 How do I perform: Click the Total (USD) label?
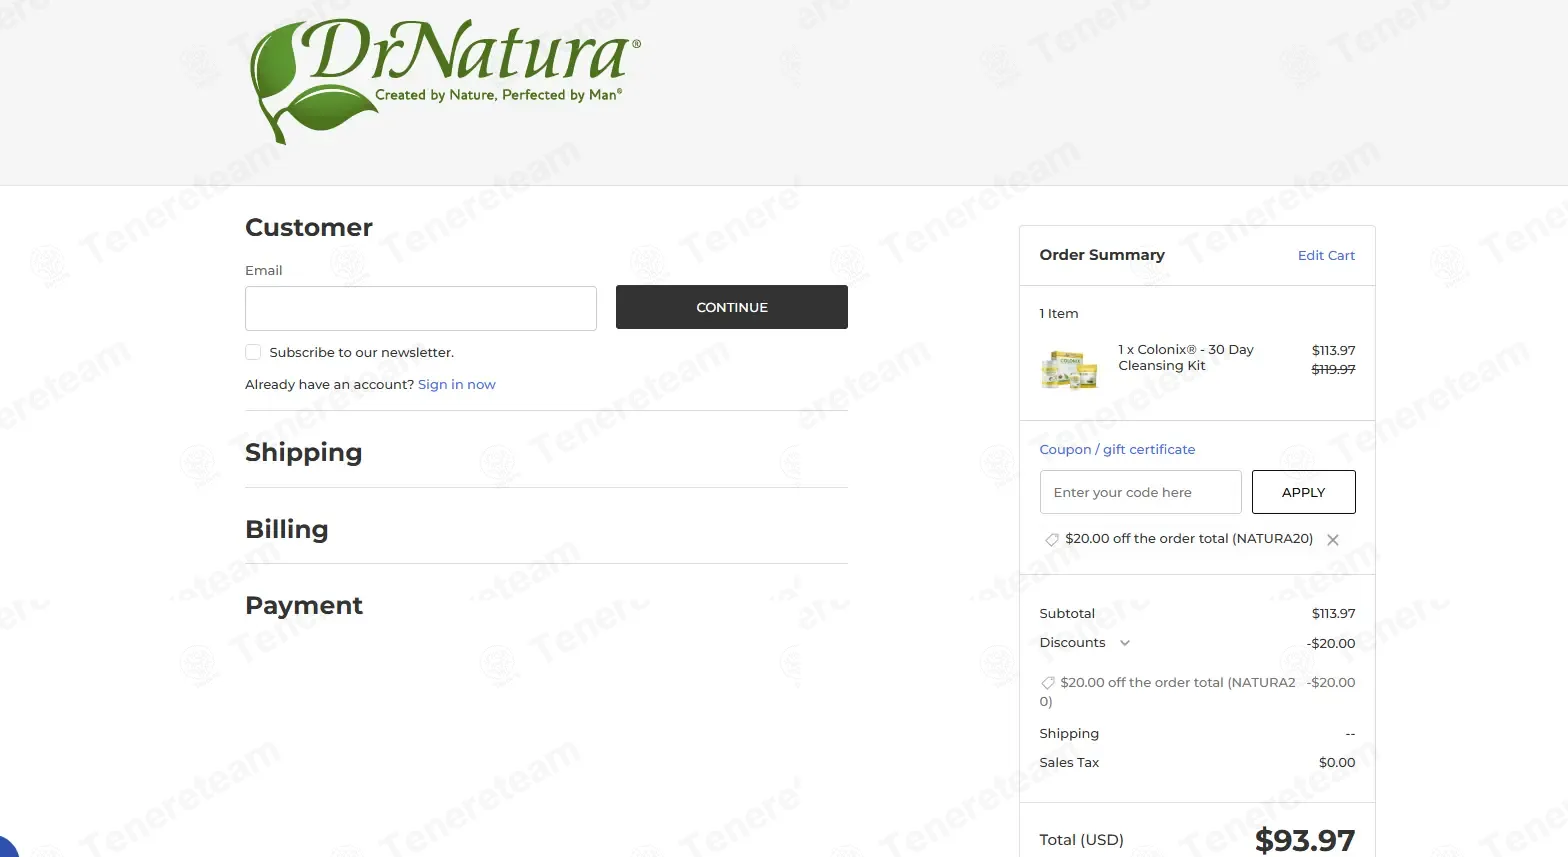pos(1082,840)
